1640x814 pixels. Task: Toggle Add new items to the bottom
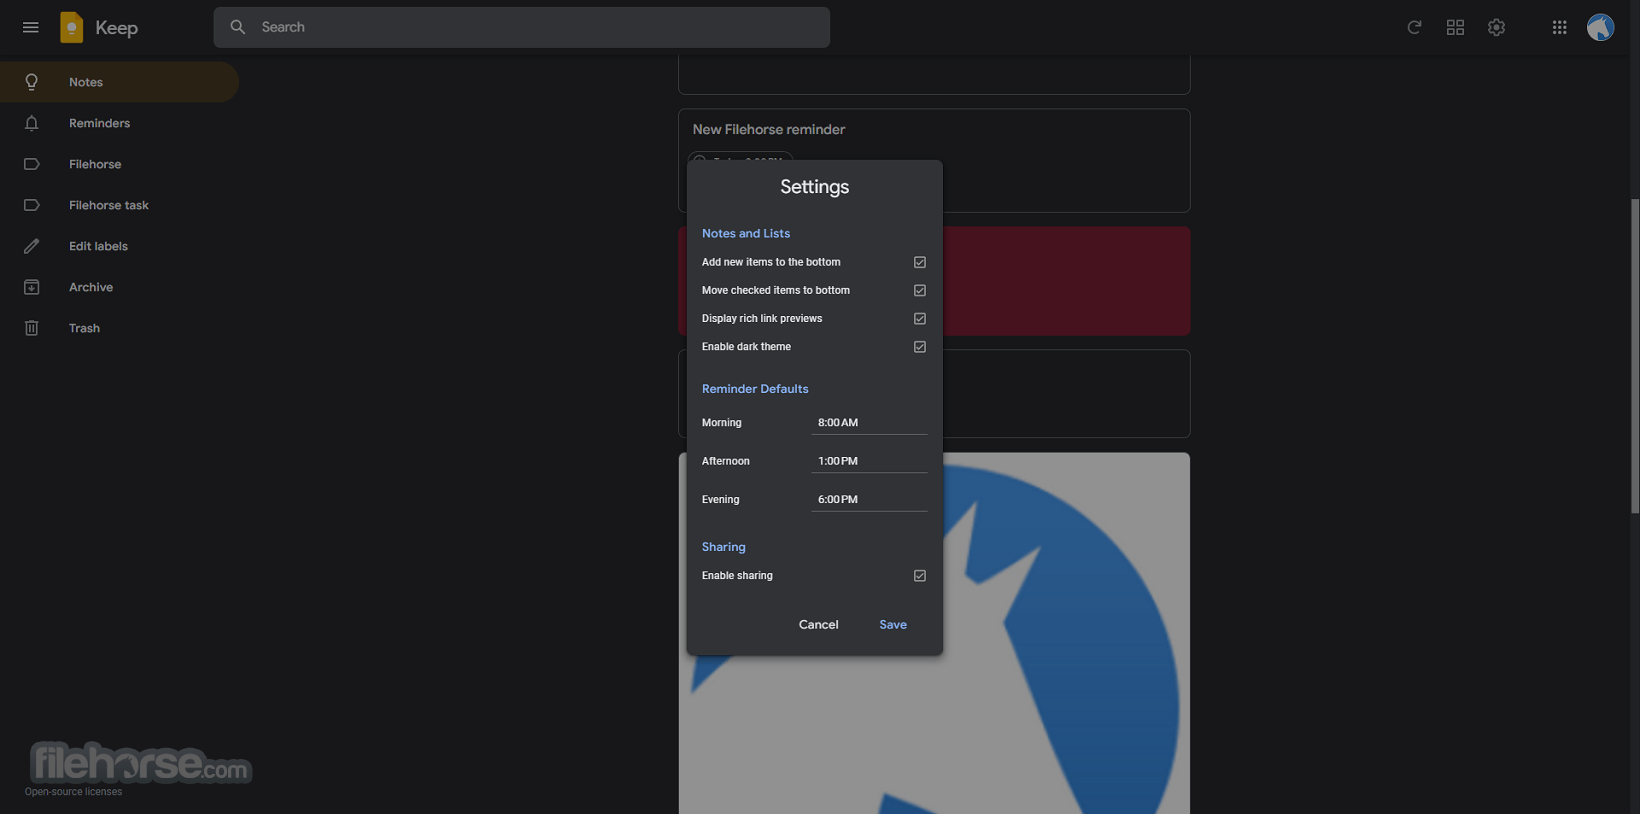point(920,262)
